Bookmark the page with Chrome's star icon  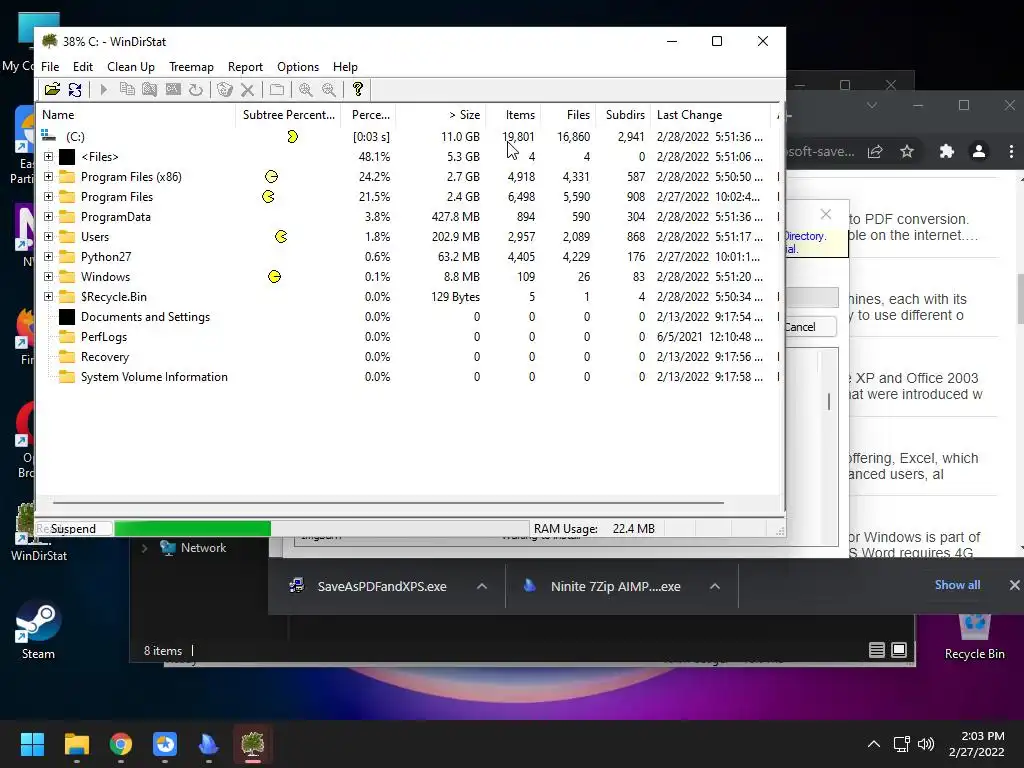[x=907, y=152]
